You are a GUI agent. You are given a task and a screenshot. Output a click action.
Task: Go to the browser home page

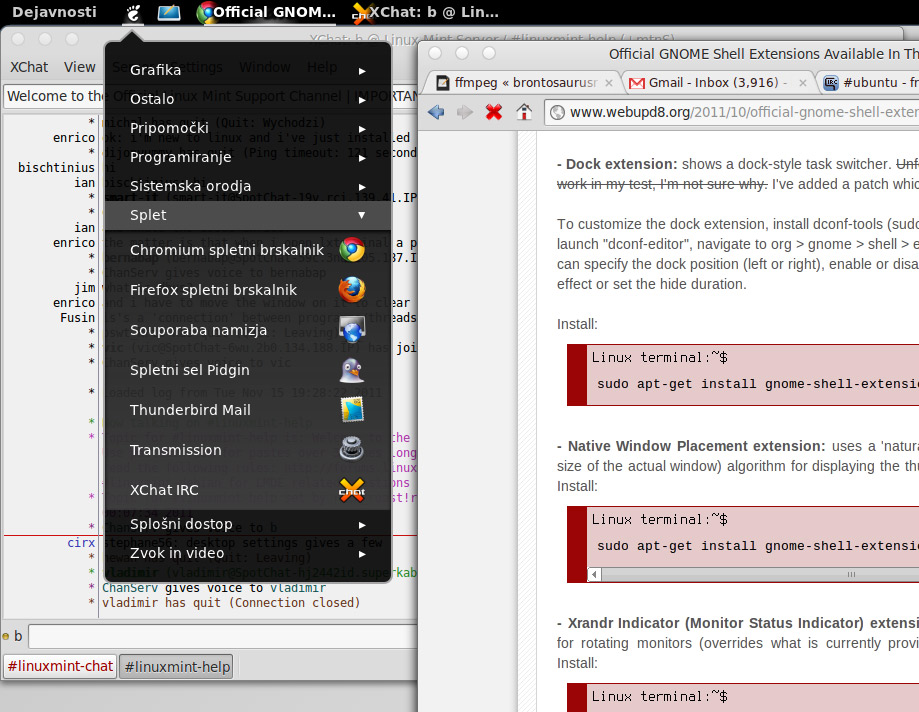tap(524, 112)
